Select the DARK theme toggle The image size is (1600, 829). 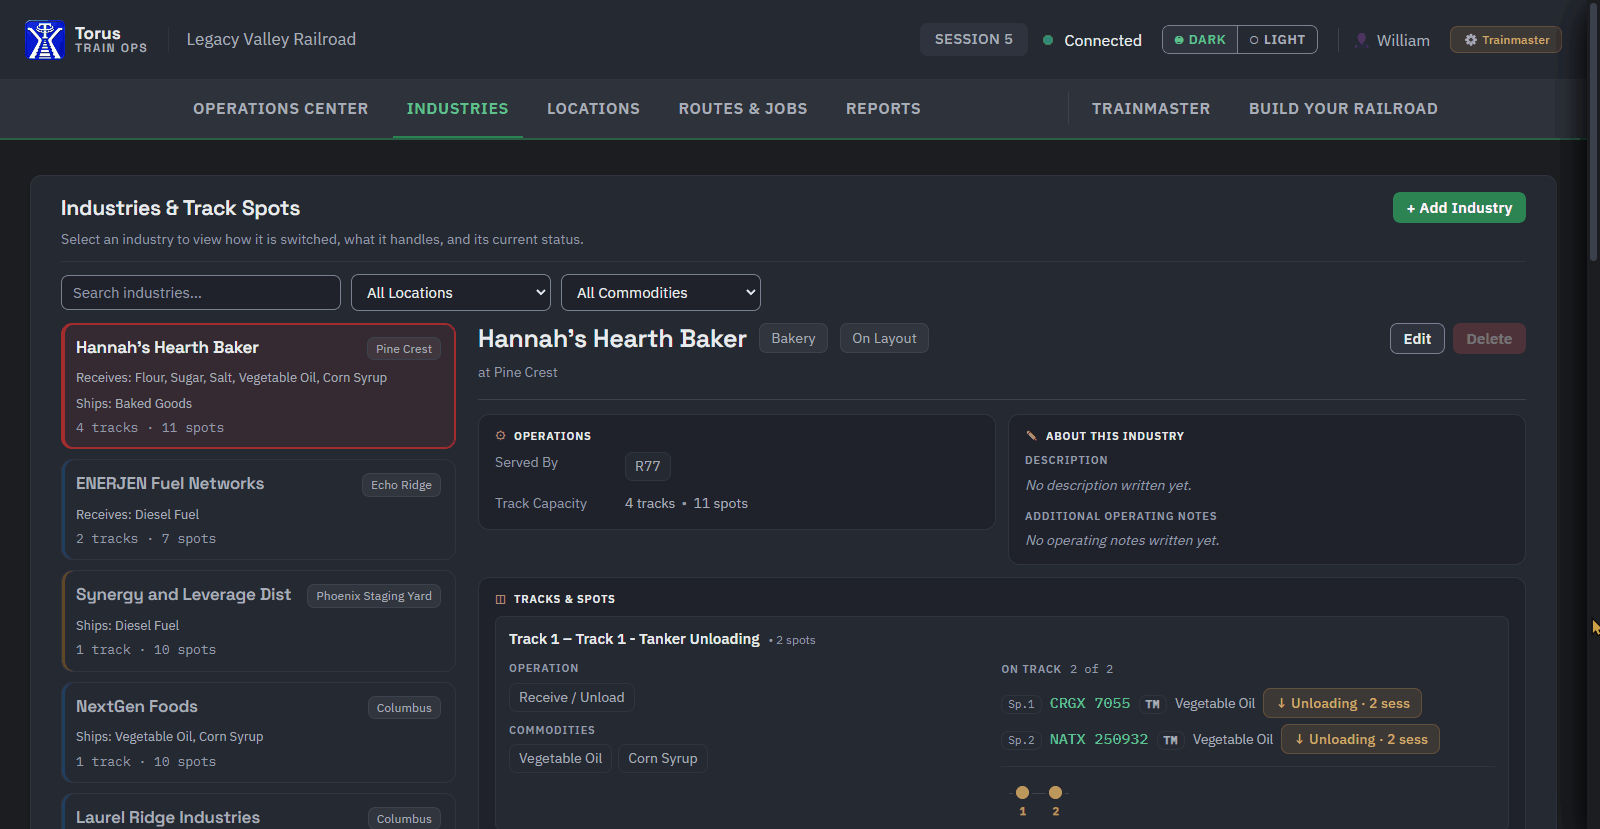1200,40
